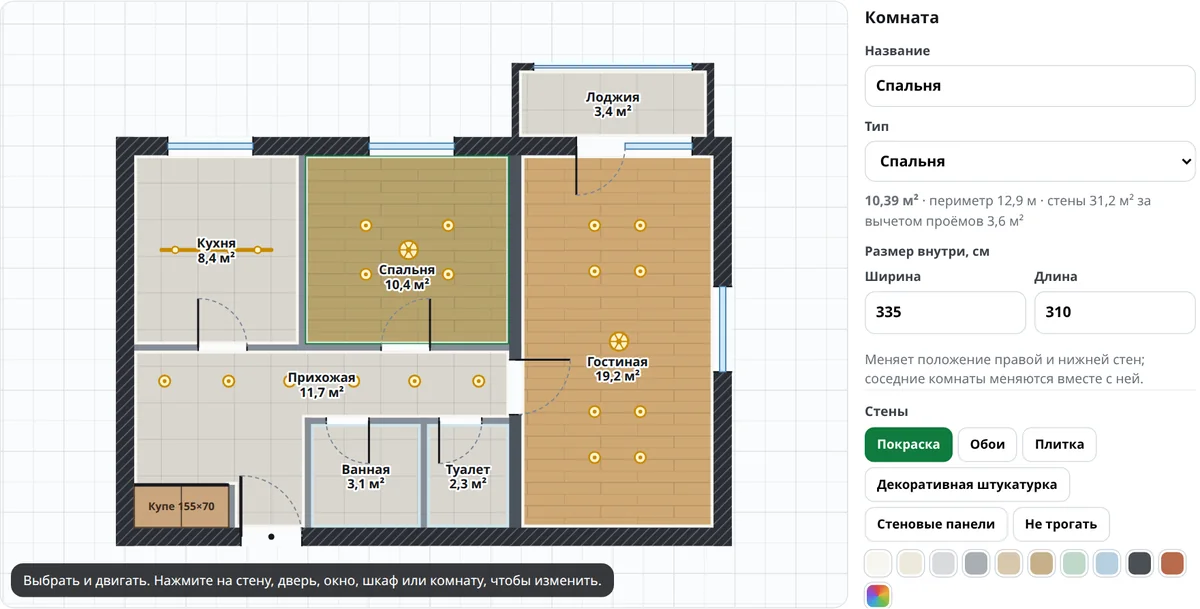Select the chandelier in the Спальня room
The width and height of the screenshot is (1200, 609).
click(x=408, y=250)
